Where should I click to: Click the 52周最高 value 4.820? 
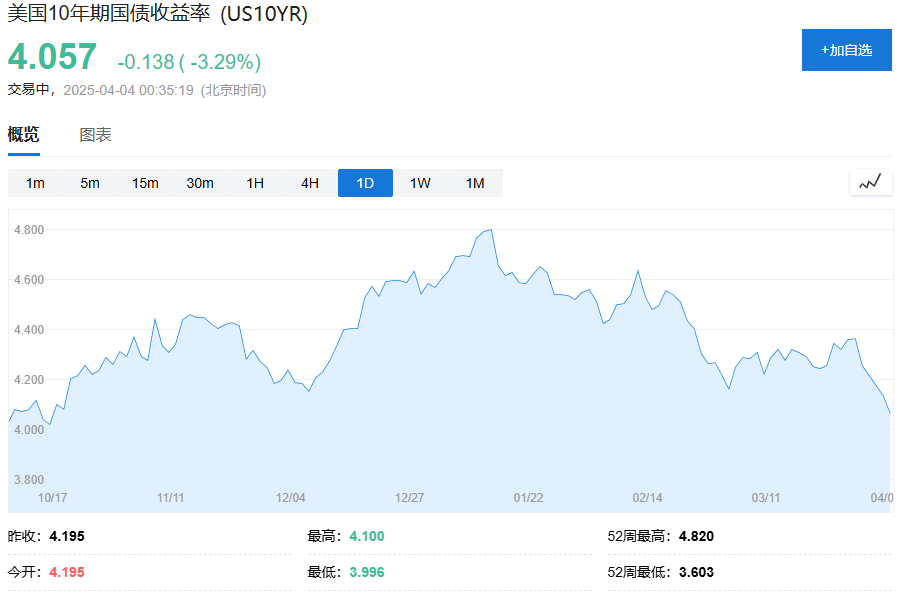[x=697, y=536]
